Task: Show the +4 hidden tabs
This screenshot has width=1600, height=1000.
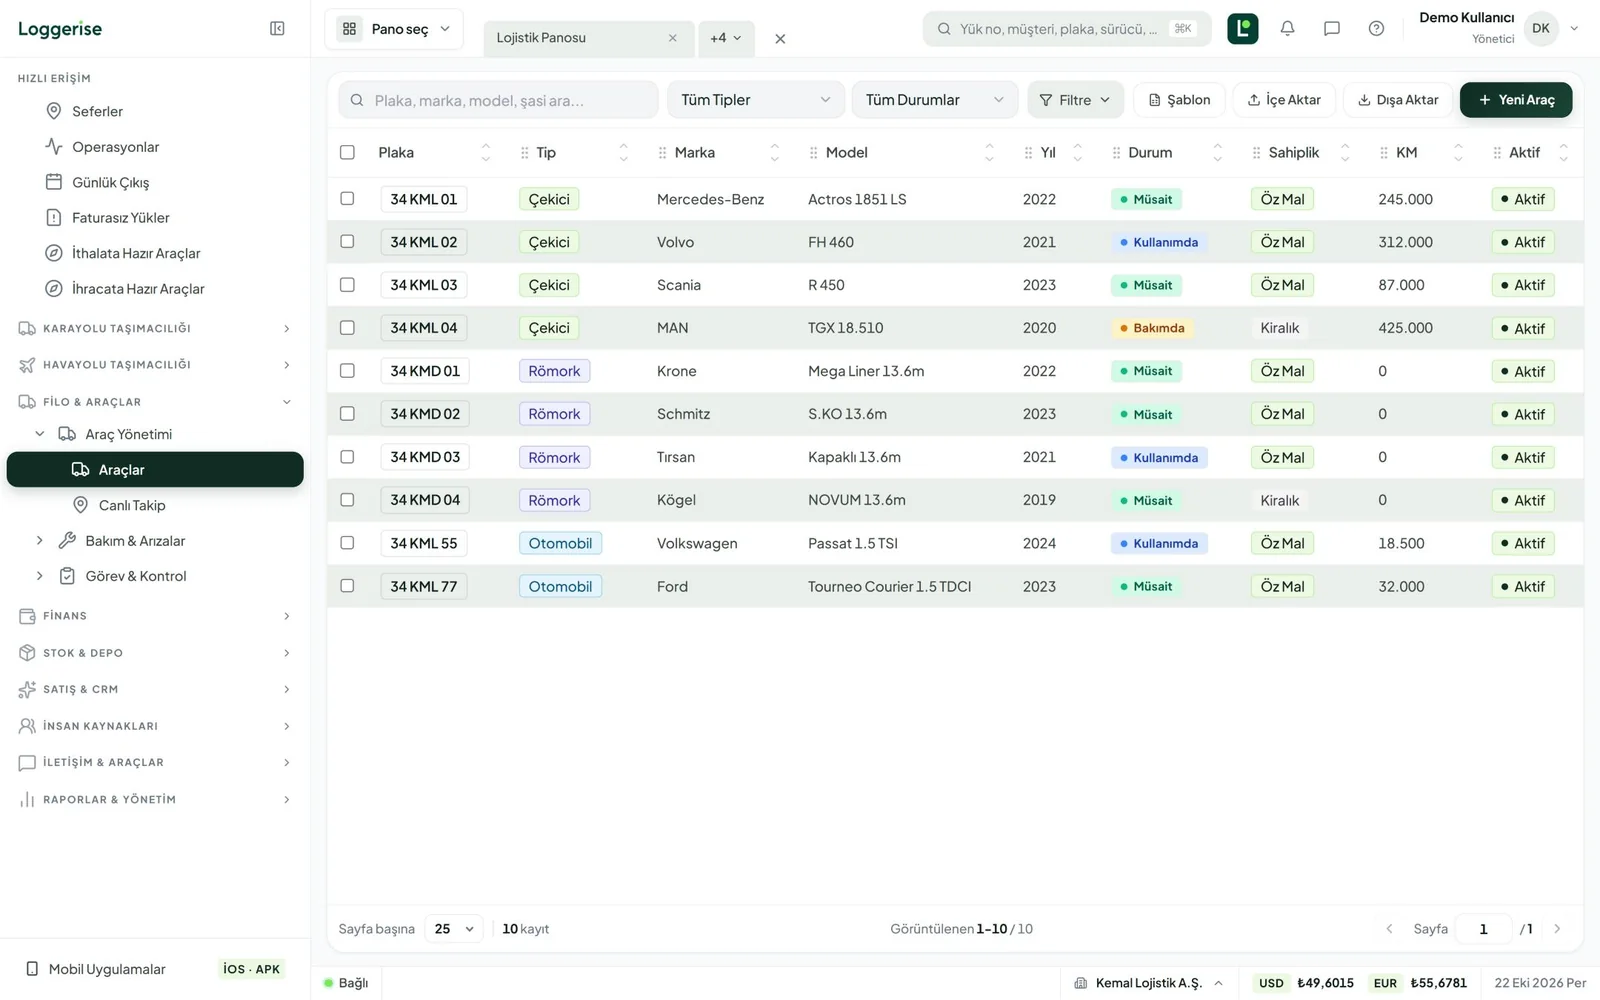Action: click(726, 38)
